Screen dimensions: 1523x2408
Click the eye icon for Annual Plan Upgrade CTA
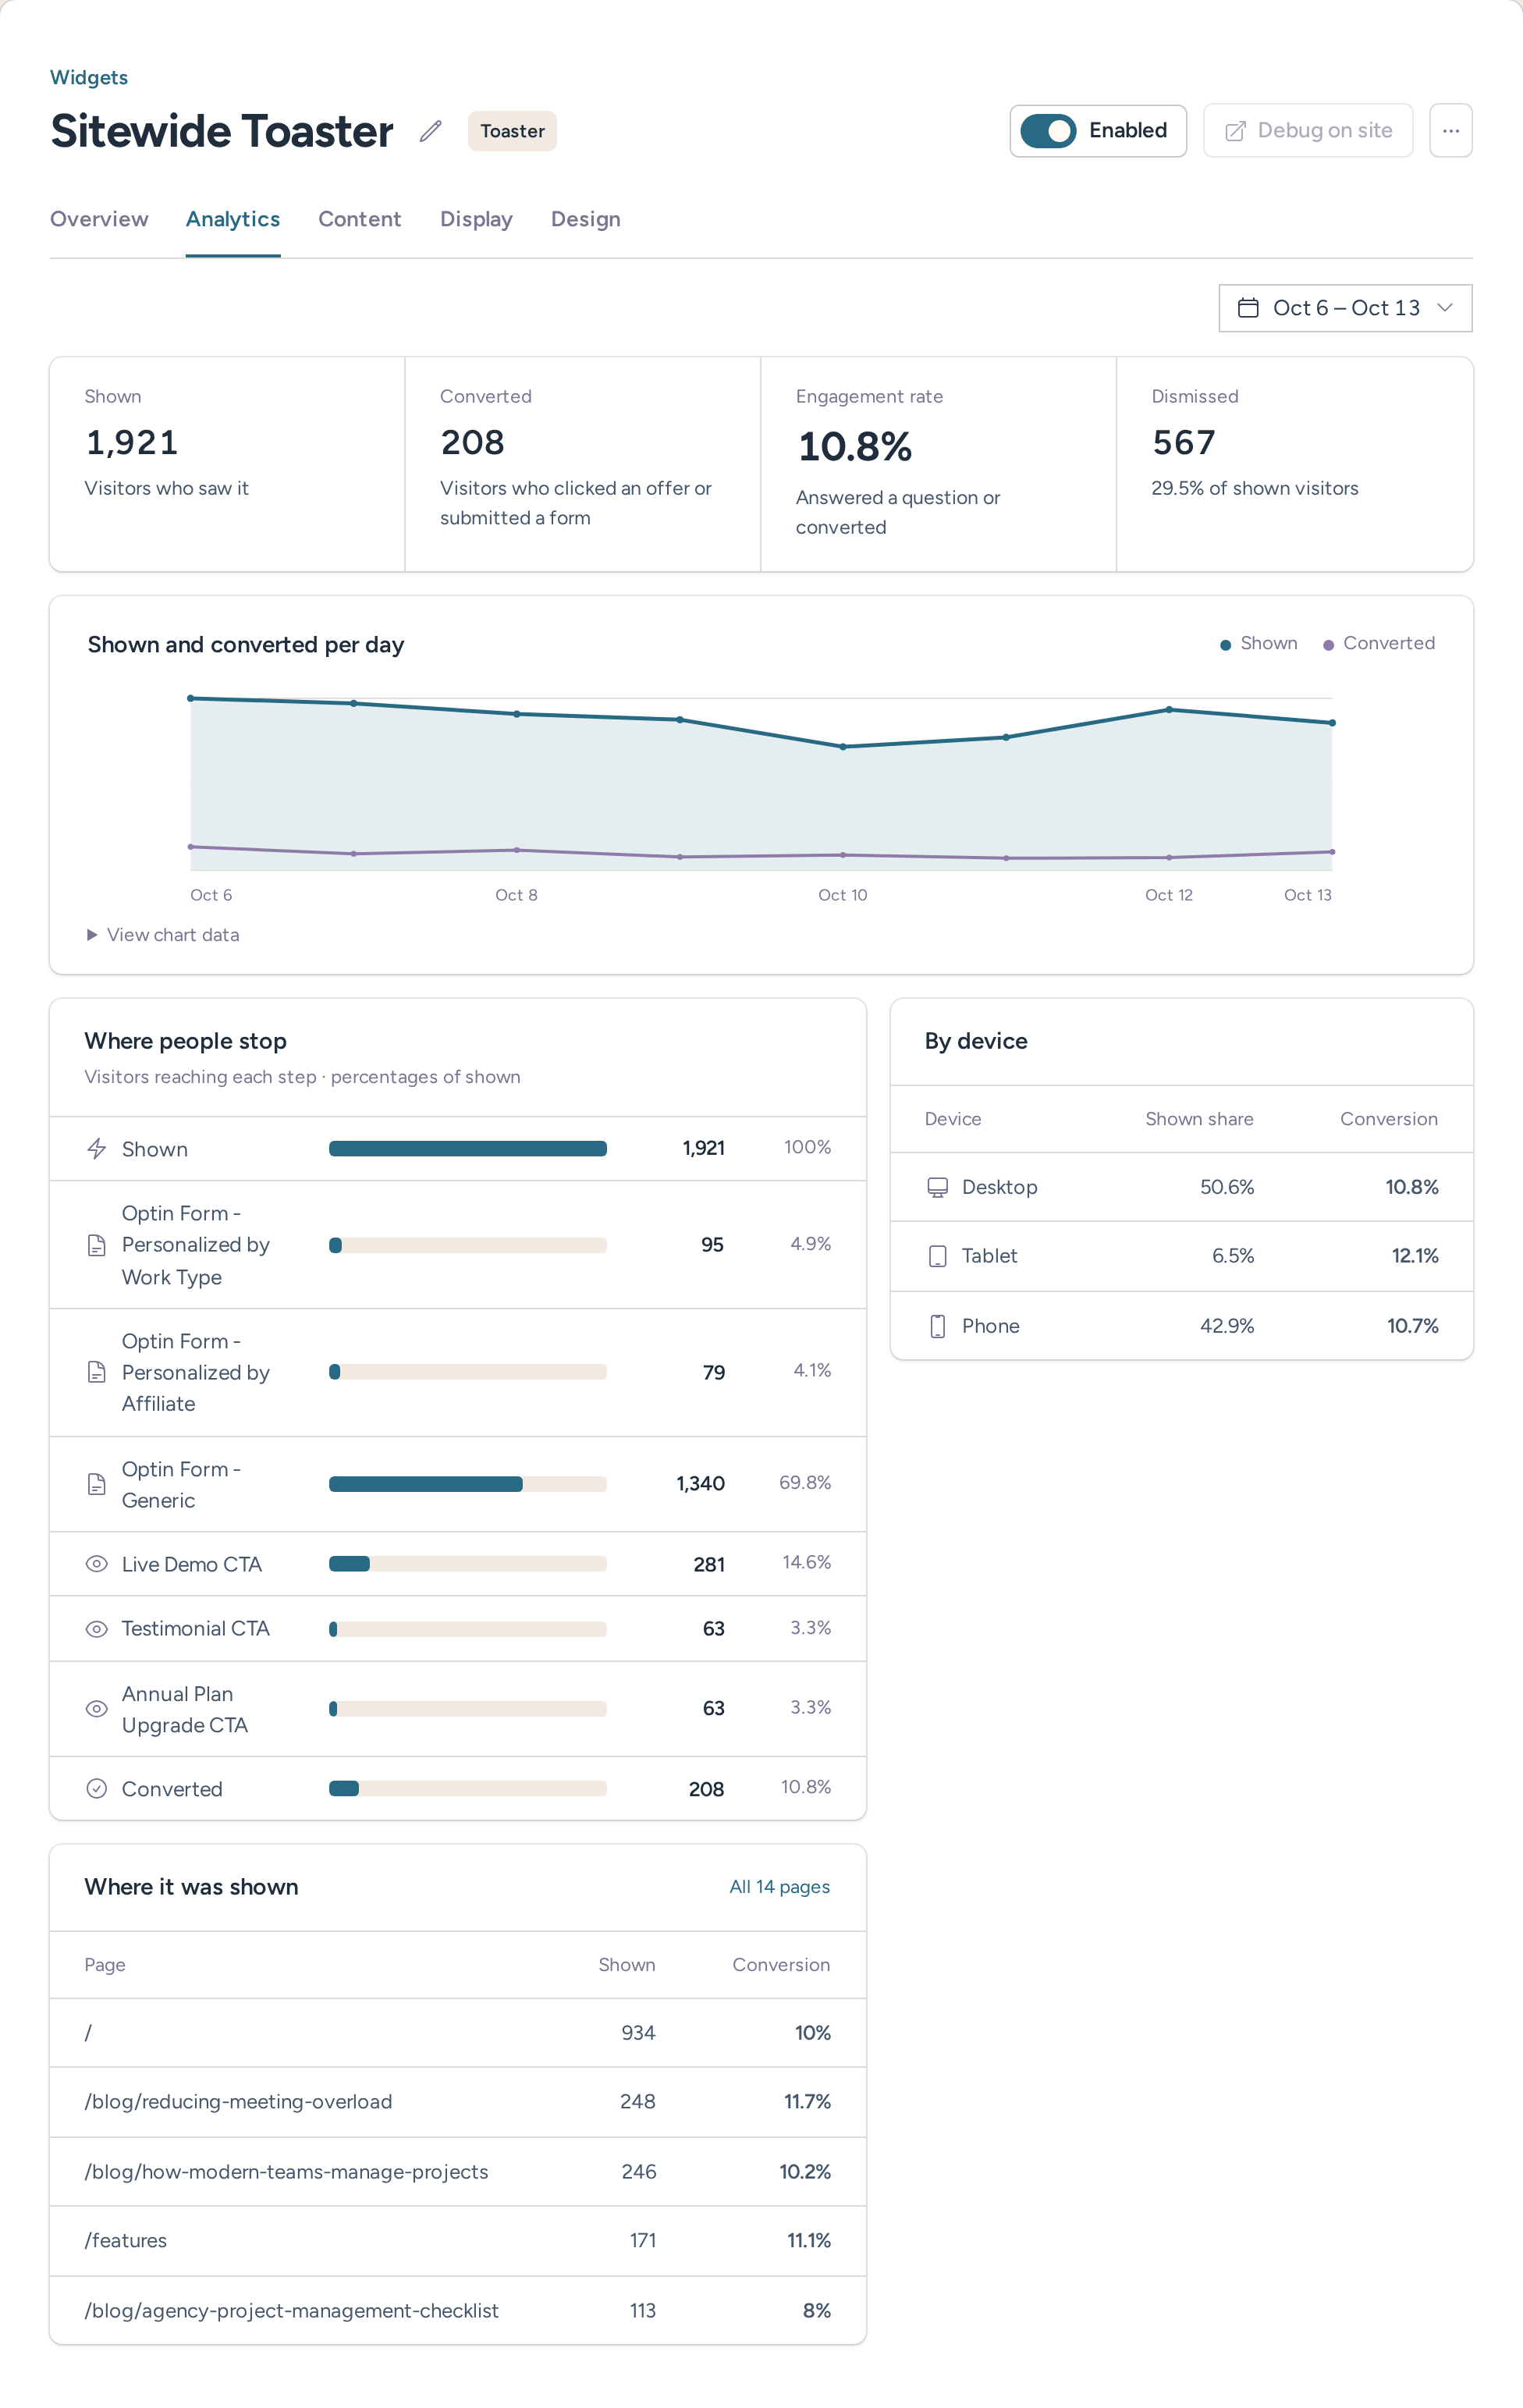pos(97,1709)
